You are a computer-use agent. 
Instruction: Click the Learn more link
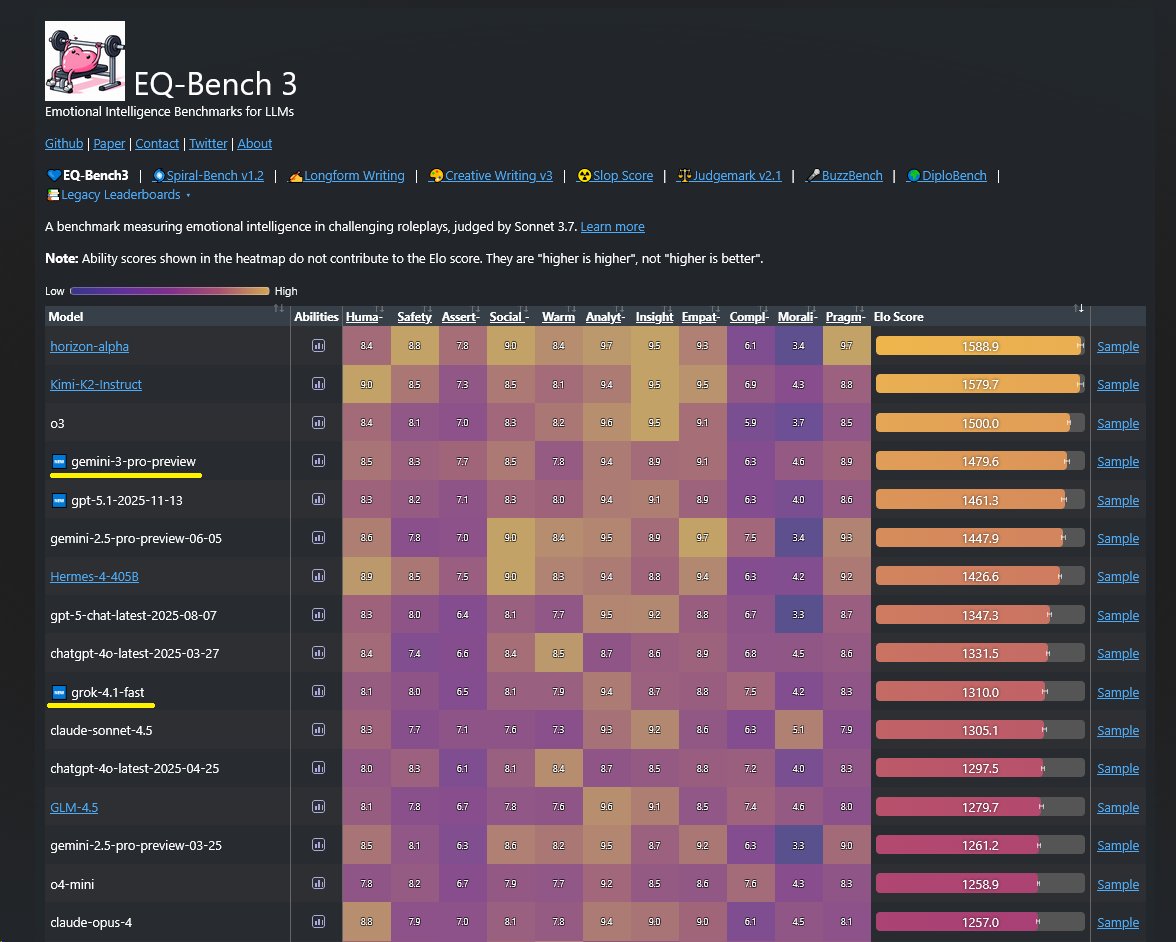(612, 226)
